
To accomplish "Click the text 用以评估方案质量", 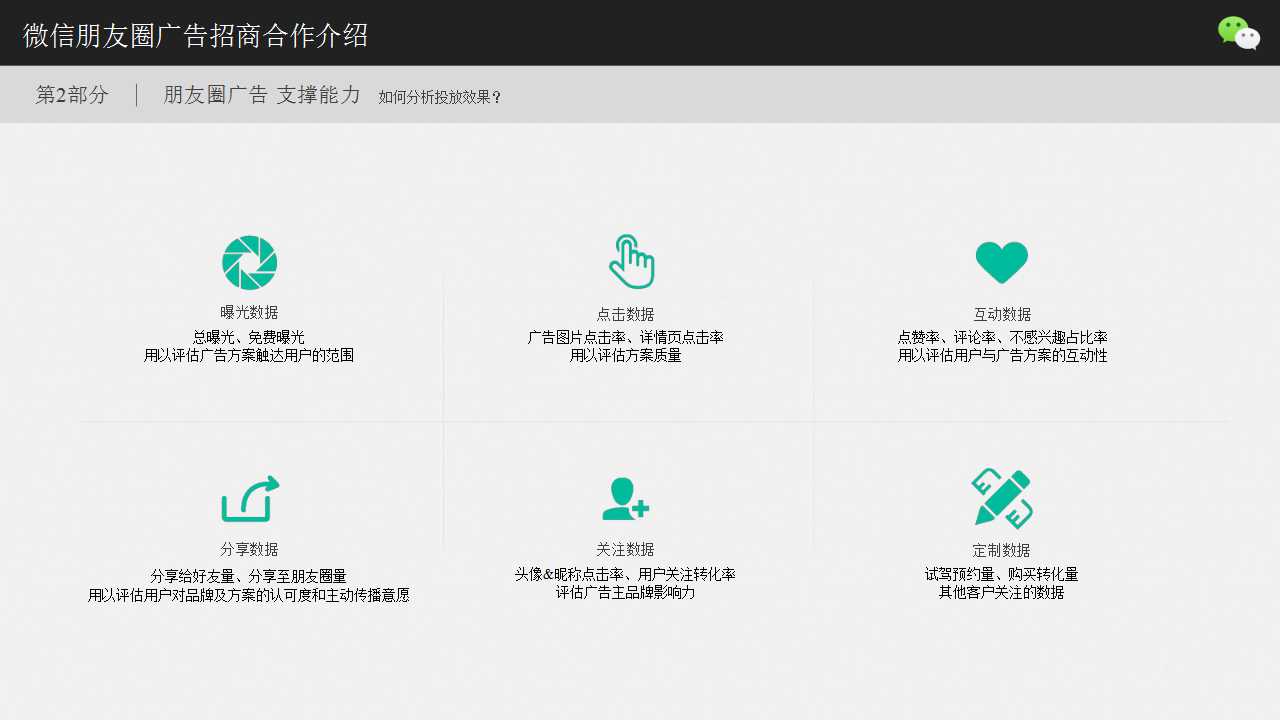I will [x=626, y=354].
